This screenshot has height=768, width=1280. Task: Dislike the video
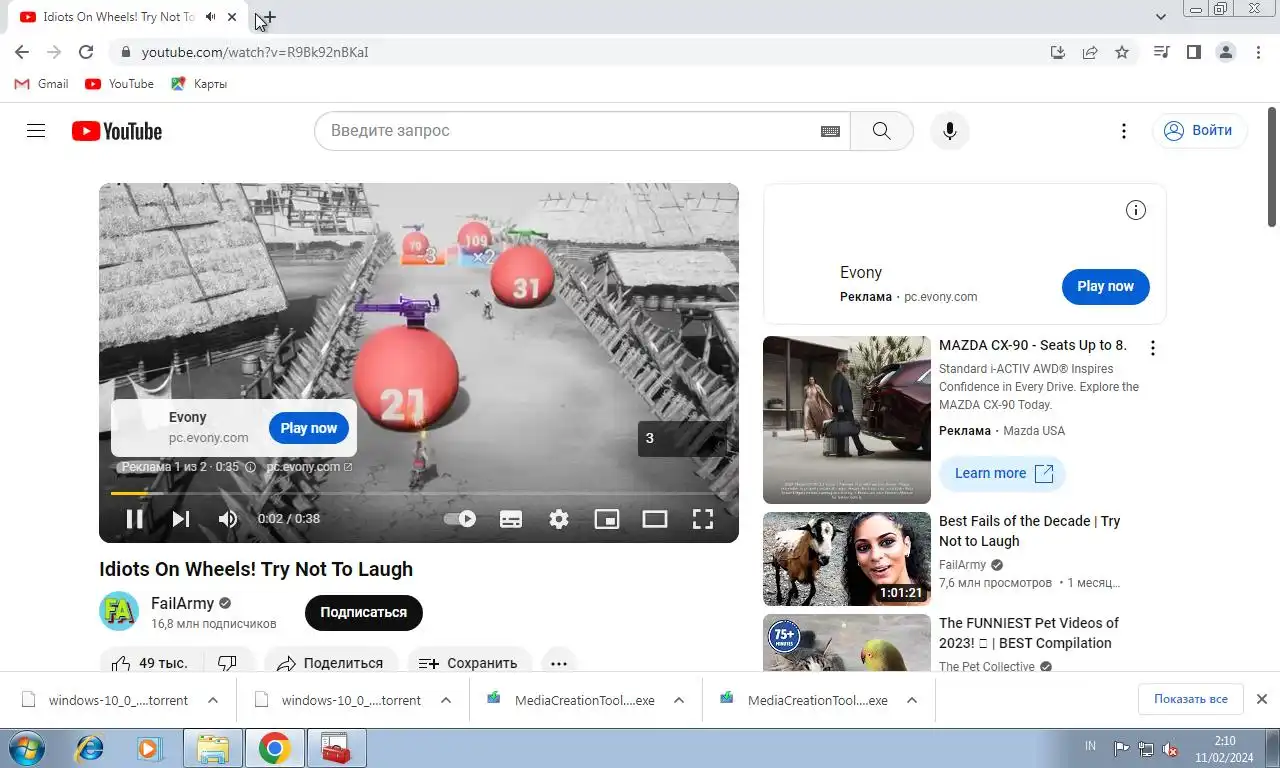click(x=227, y=663)
